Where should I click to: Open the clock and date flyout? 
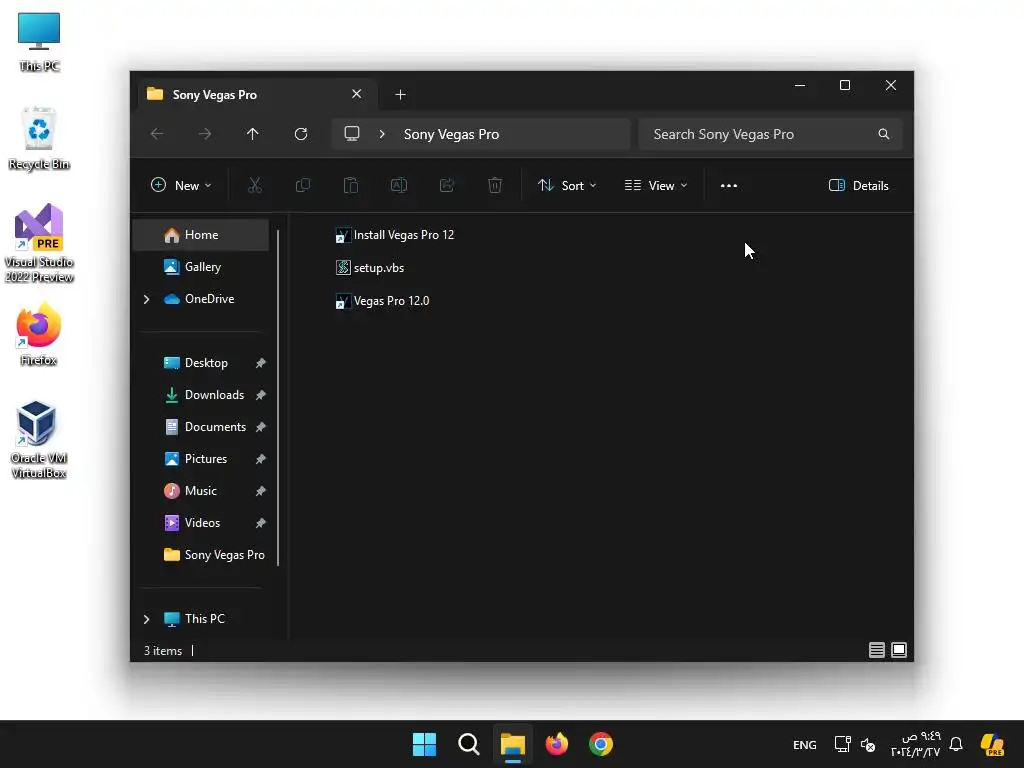pos(916,744)
